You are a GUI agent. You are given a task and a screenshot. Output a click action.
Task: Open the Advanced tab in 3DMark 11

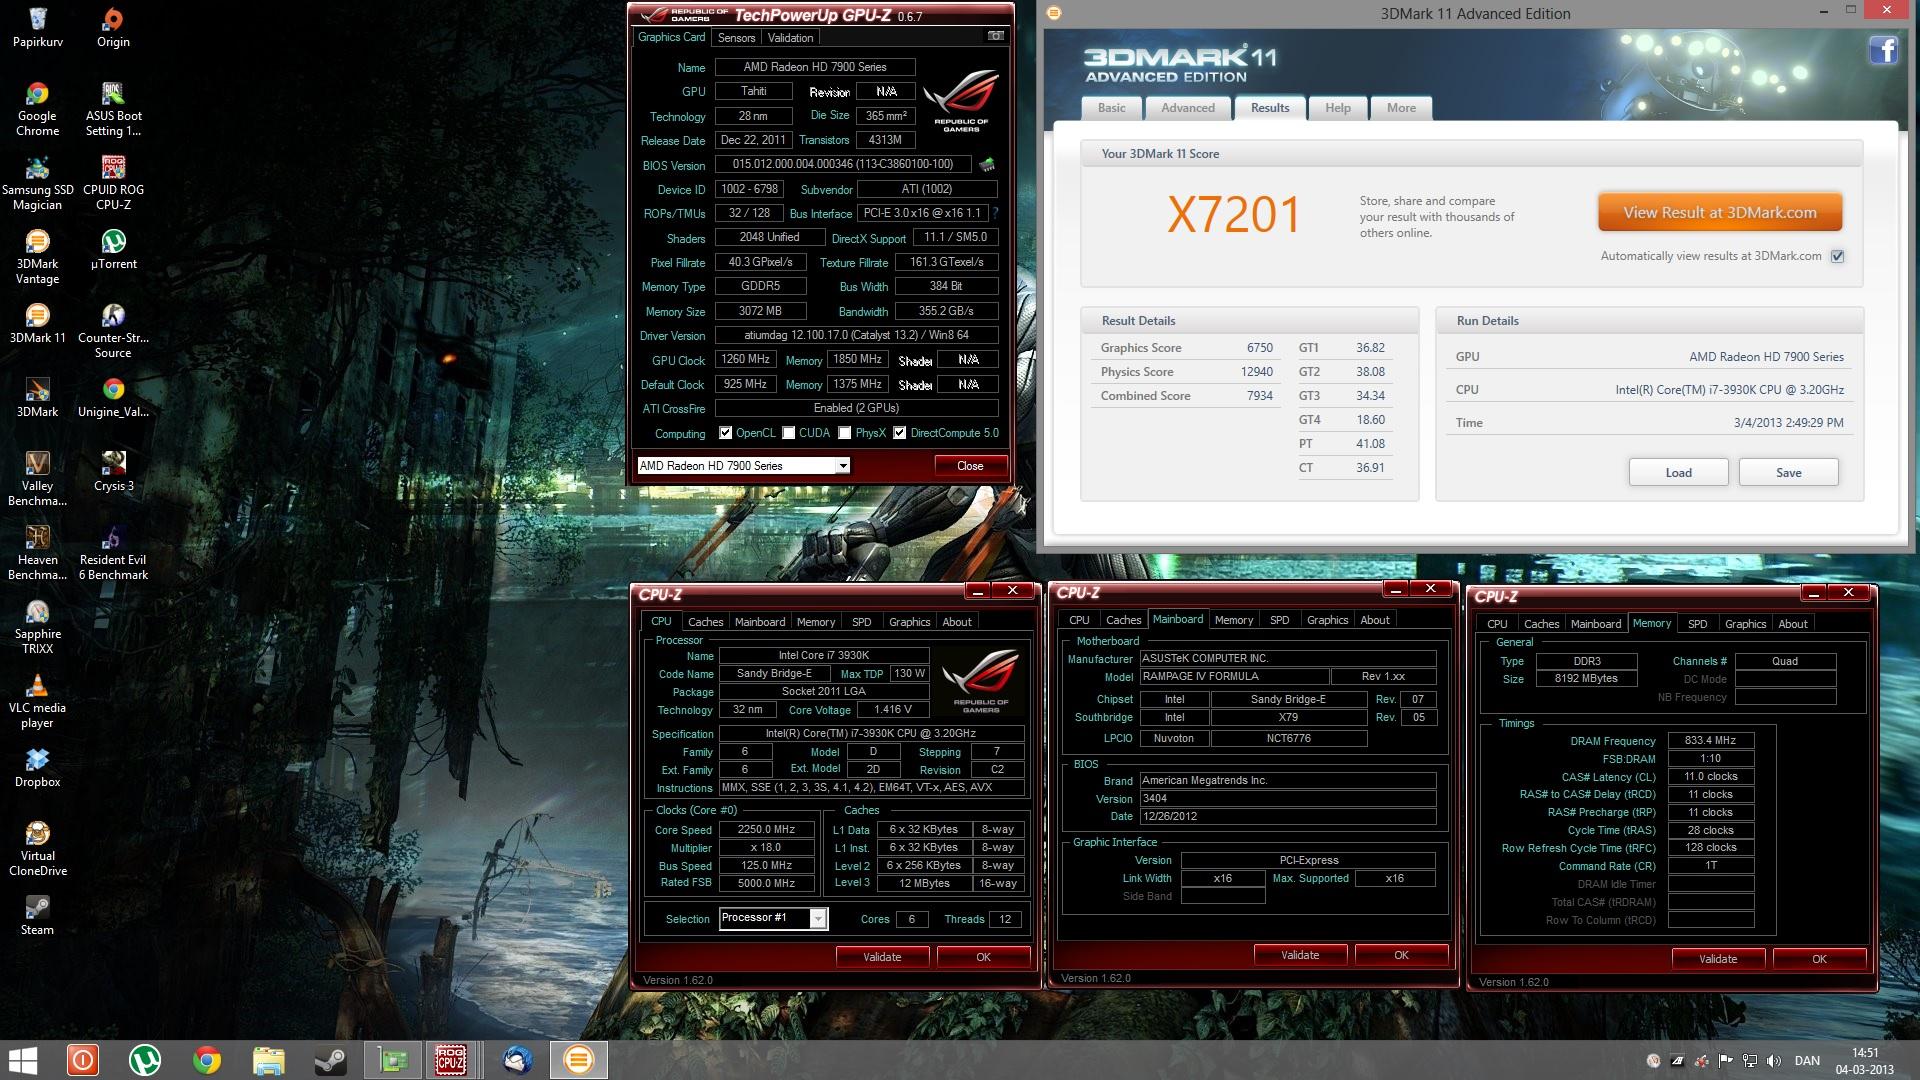[x=1188, y=108]
